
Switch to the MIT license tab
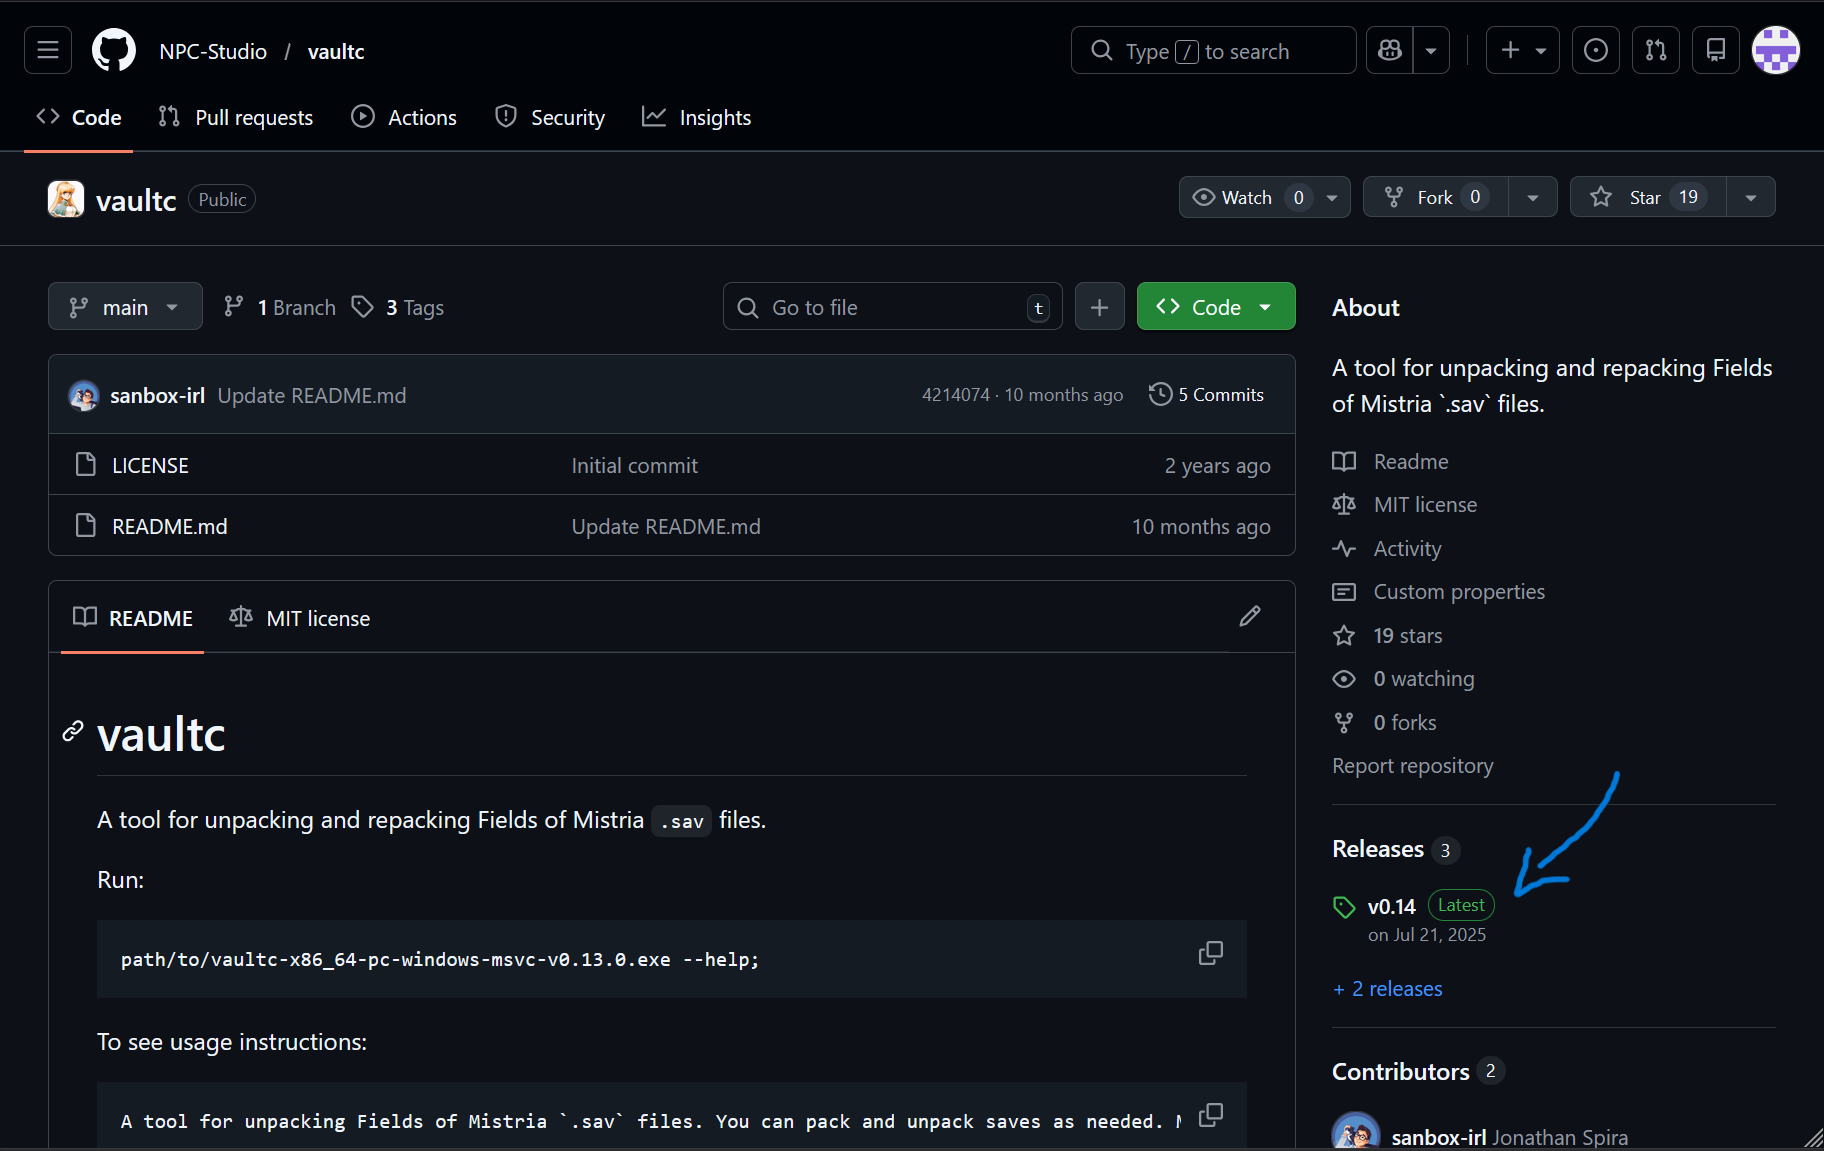pyautogui.click(x=300, y=618)
